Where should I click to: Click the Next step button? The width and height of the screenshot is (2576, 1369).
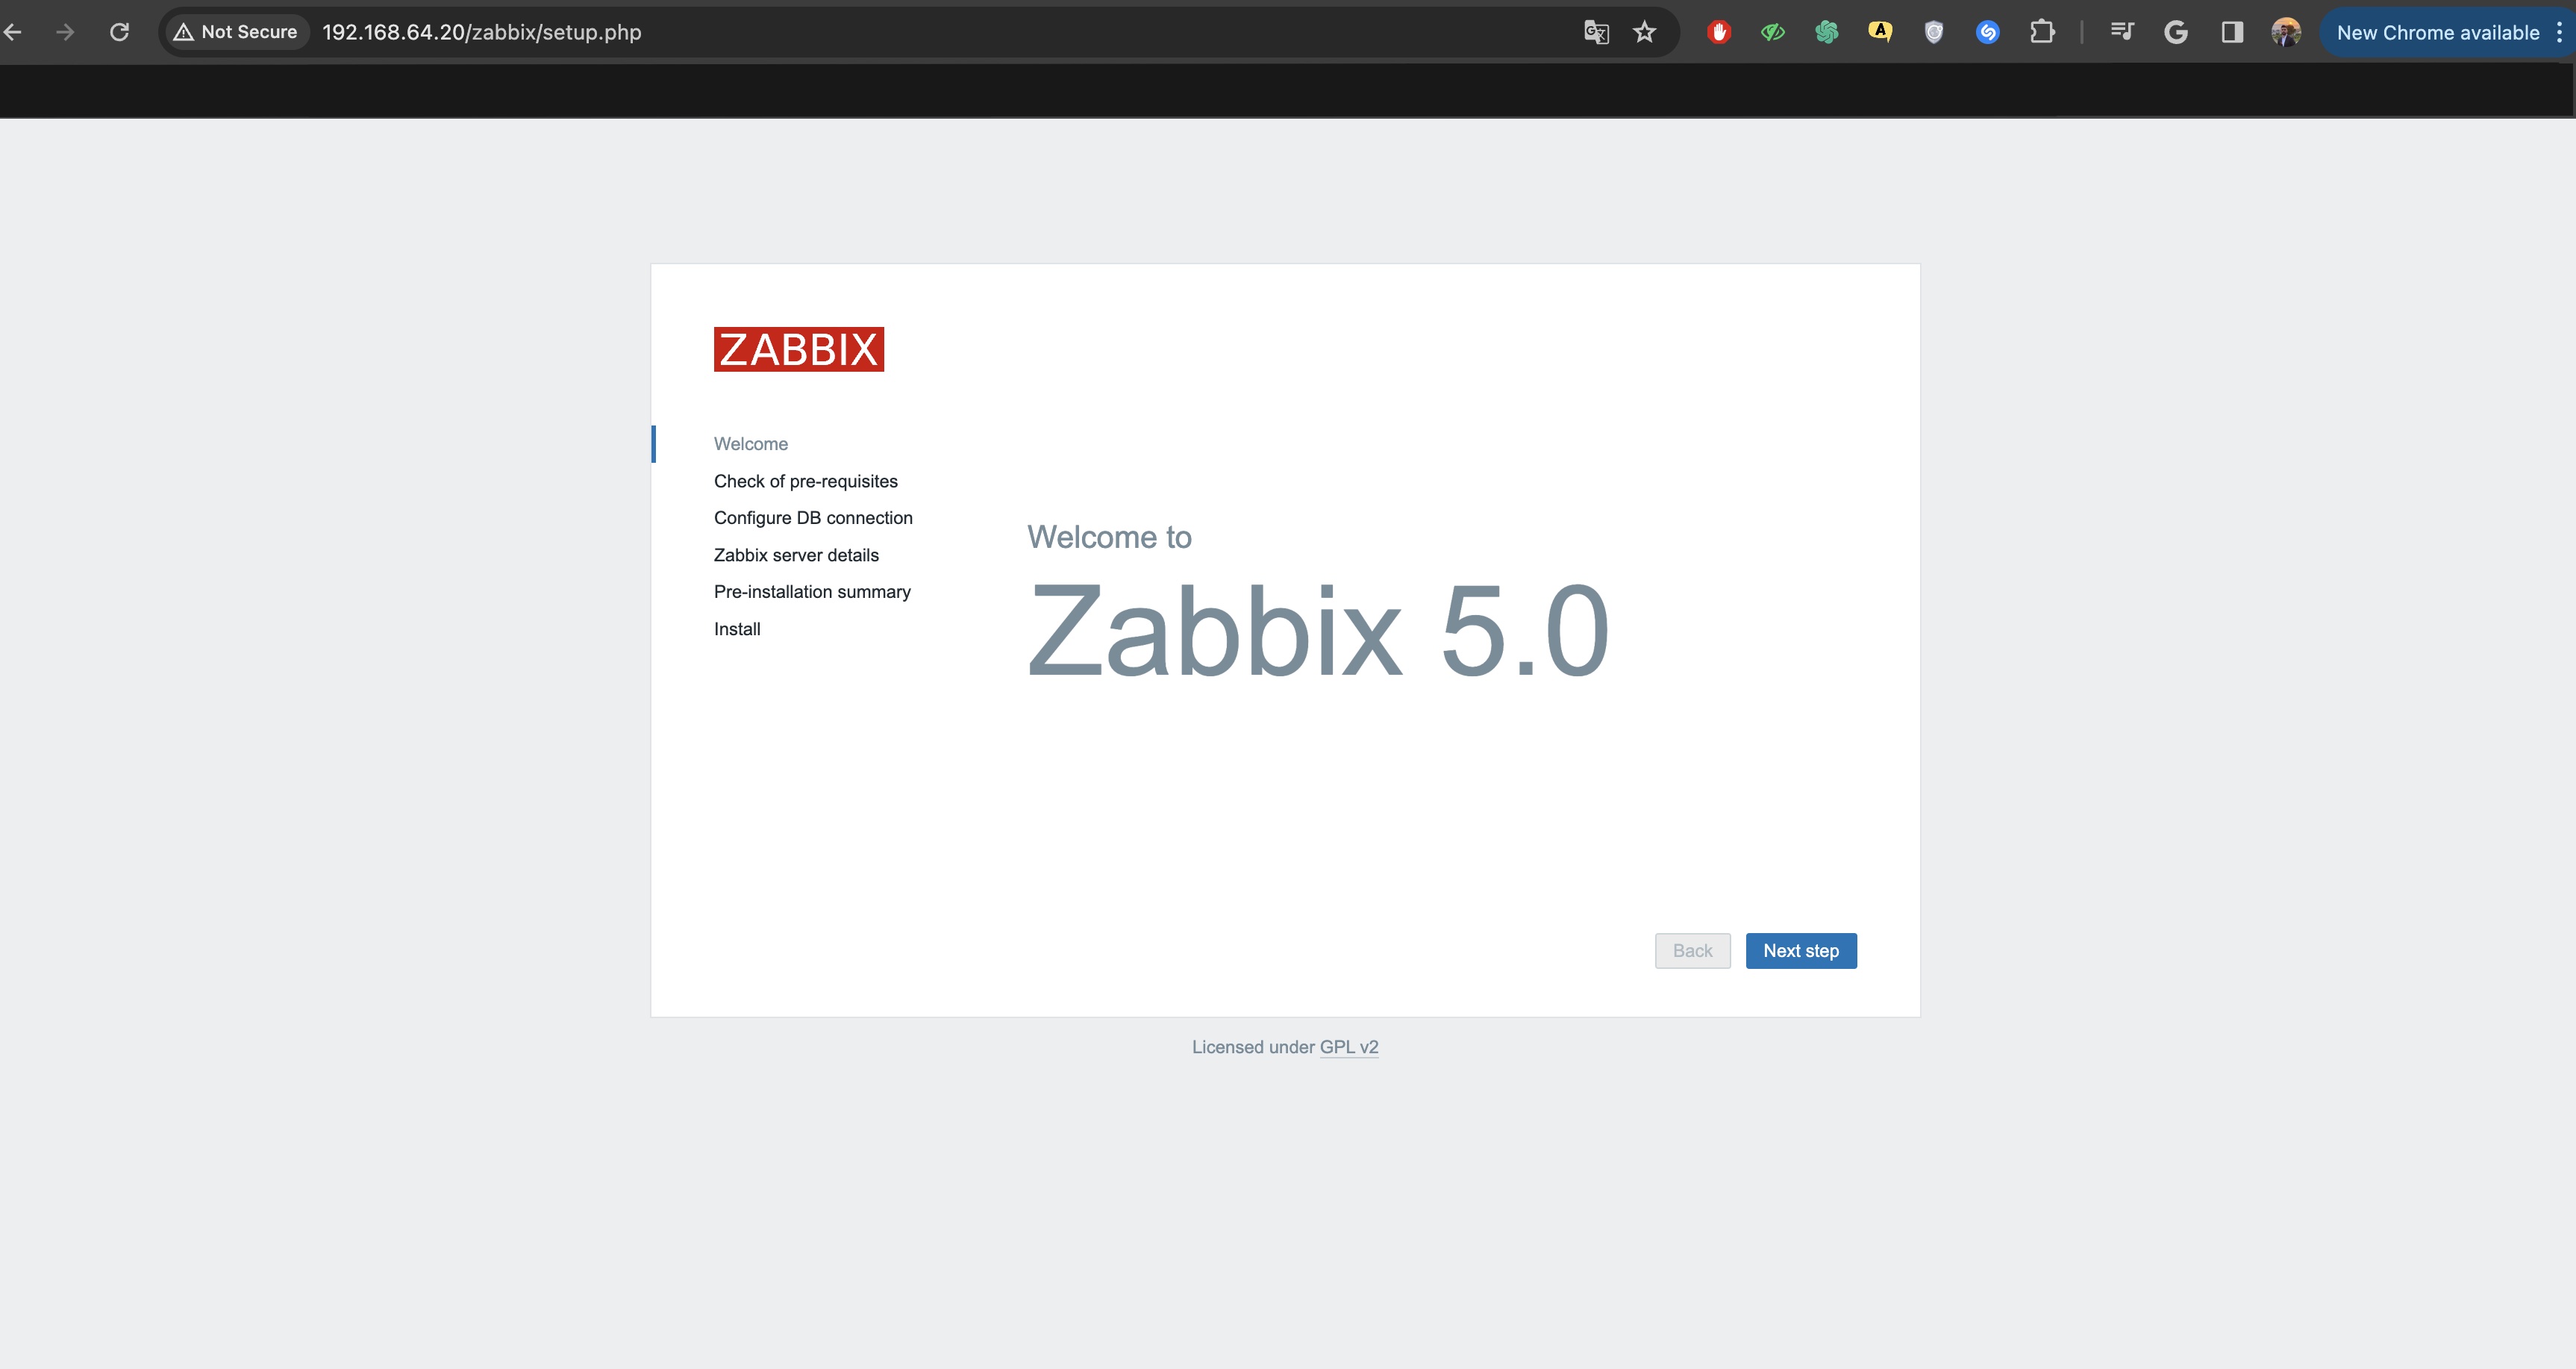pos(1801,951)
